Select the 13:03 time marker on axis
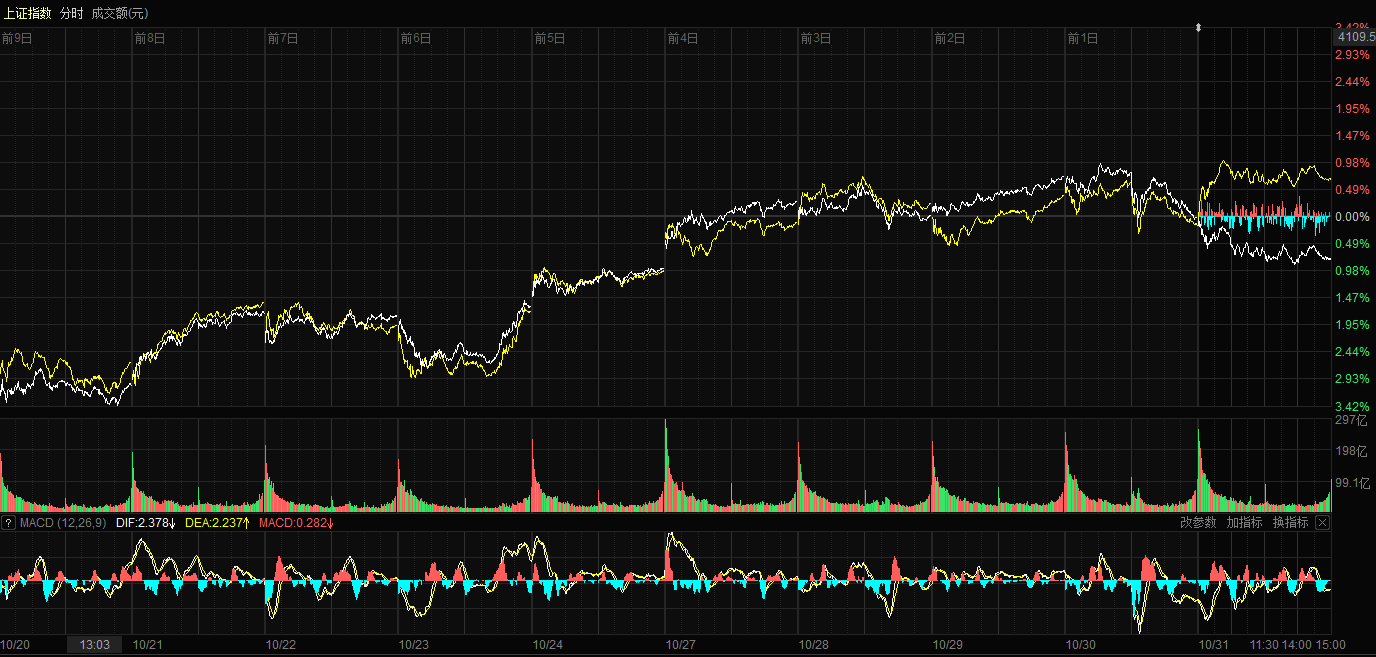Screen dimensions: 1376x657 click(x=94, y=645)
